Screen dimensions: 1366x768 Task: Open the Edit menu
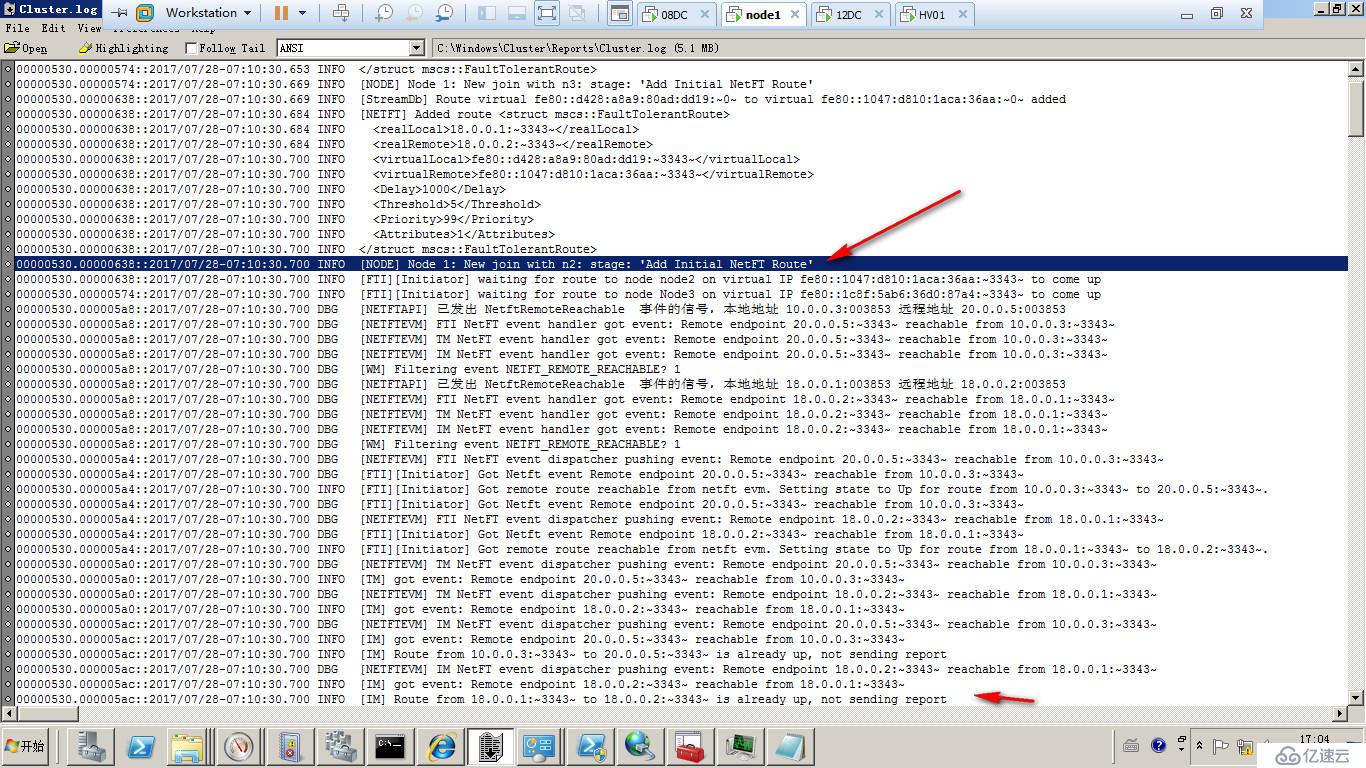pyautogui.click(x=53, y=28)
